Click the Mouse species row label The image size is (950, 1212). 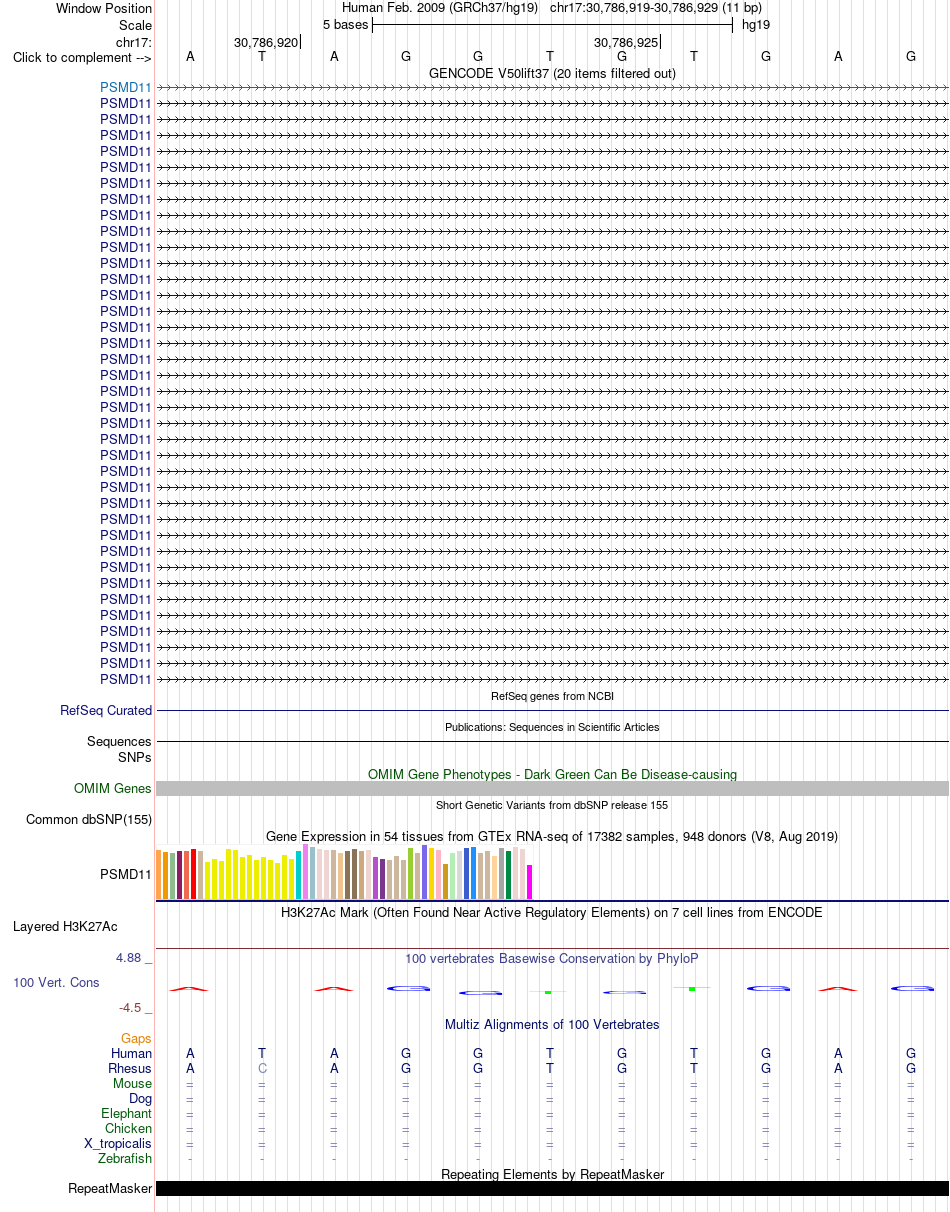132,1083
